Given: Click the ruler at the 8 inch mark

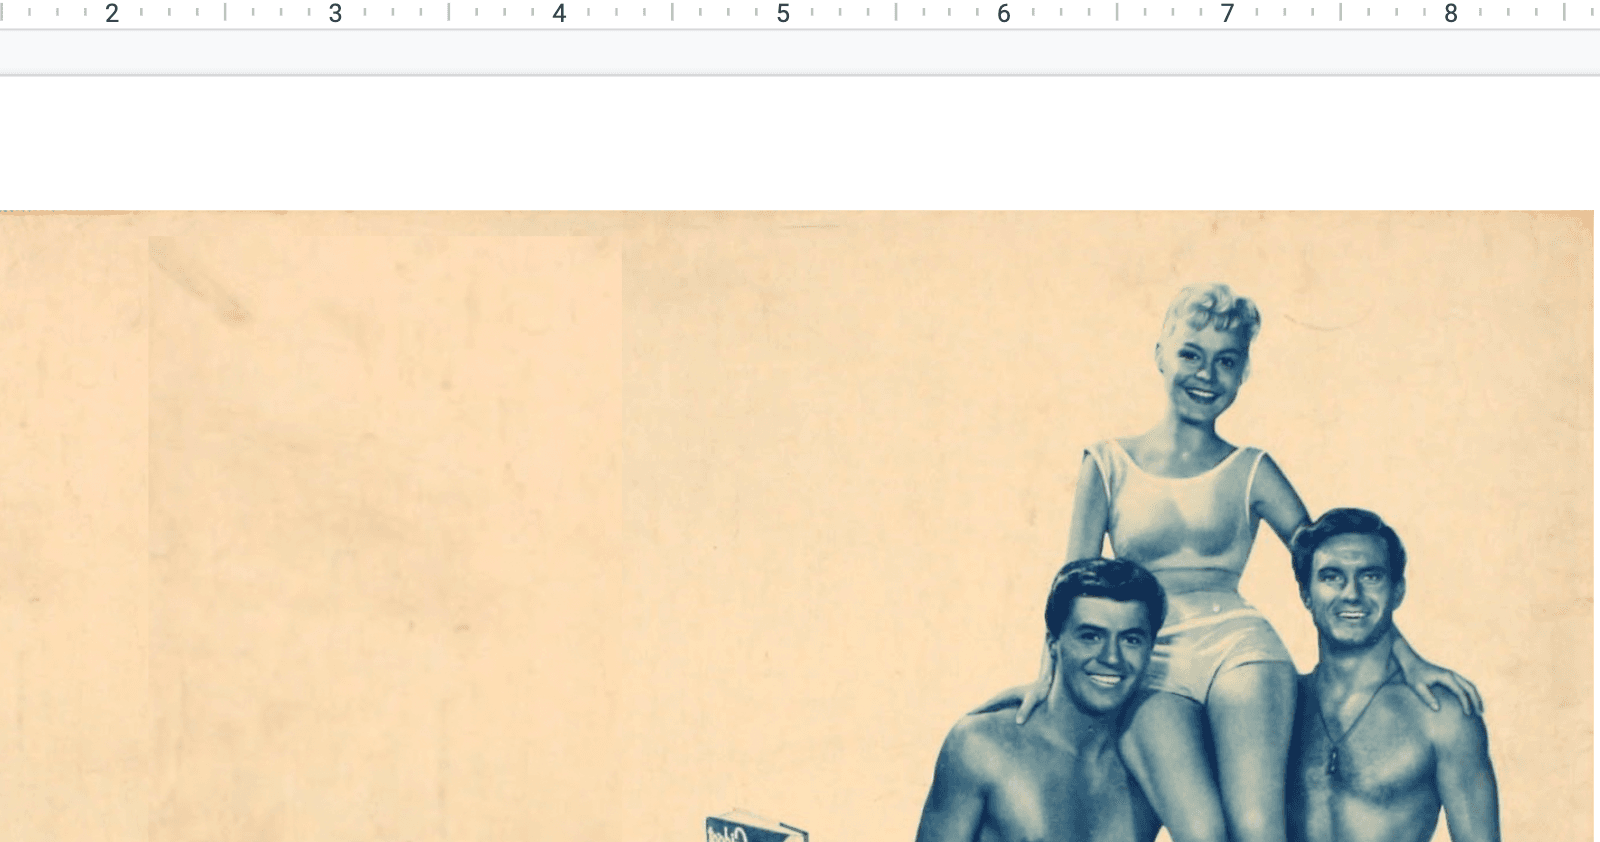Looking at the screenshot, I should [x=1451, y=13].
